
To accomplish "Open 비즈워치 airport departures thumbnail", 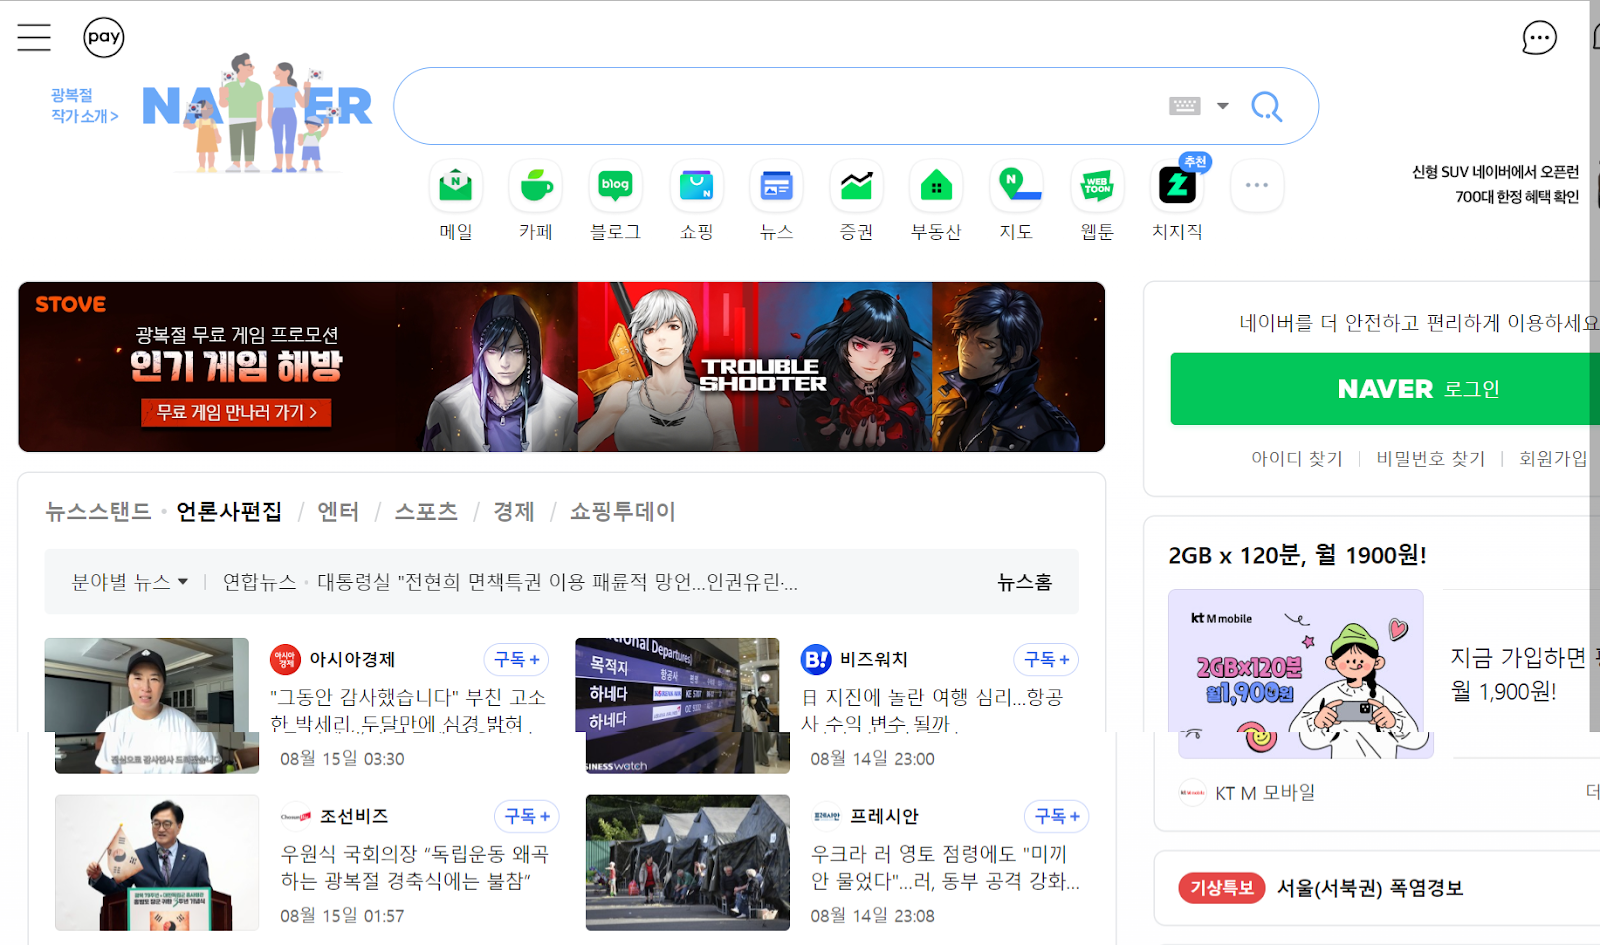I will (x=680, y=705).
